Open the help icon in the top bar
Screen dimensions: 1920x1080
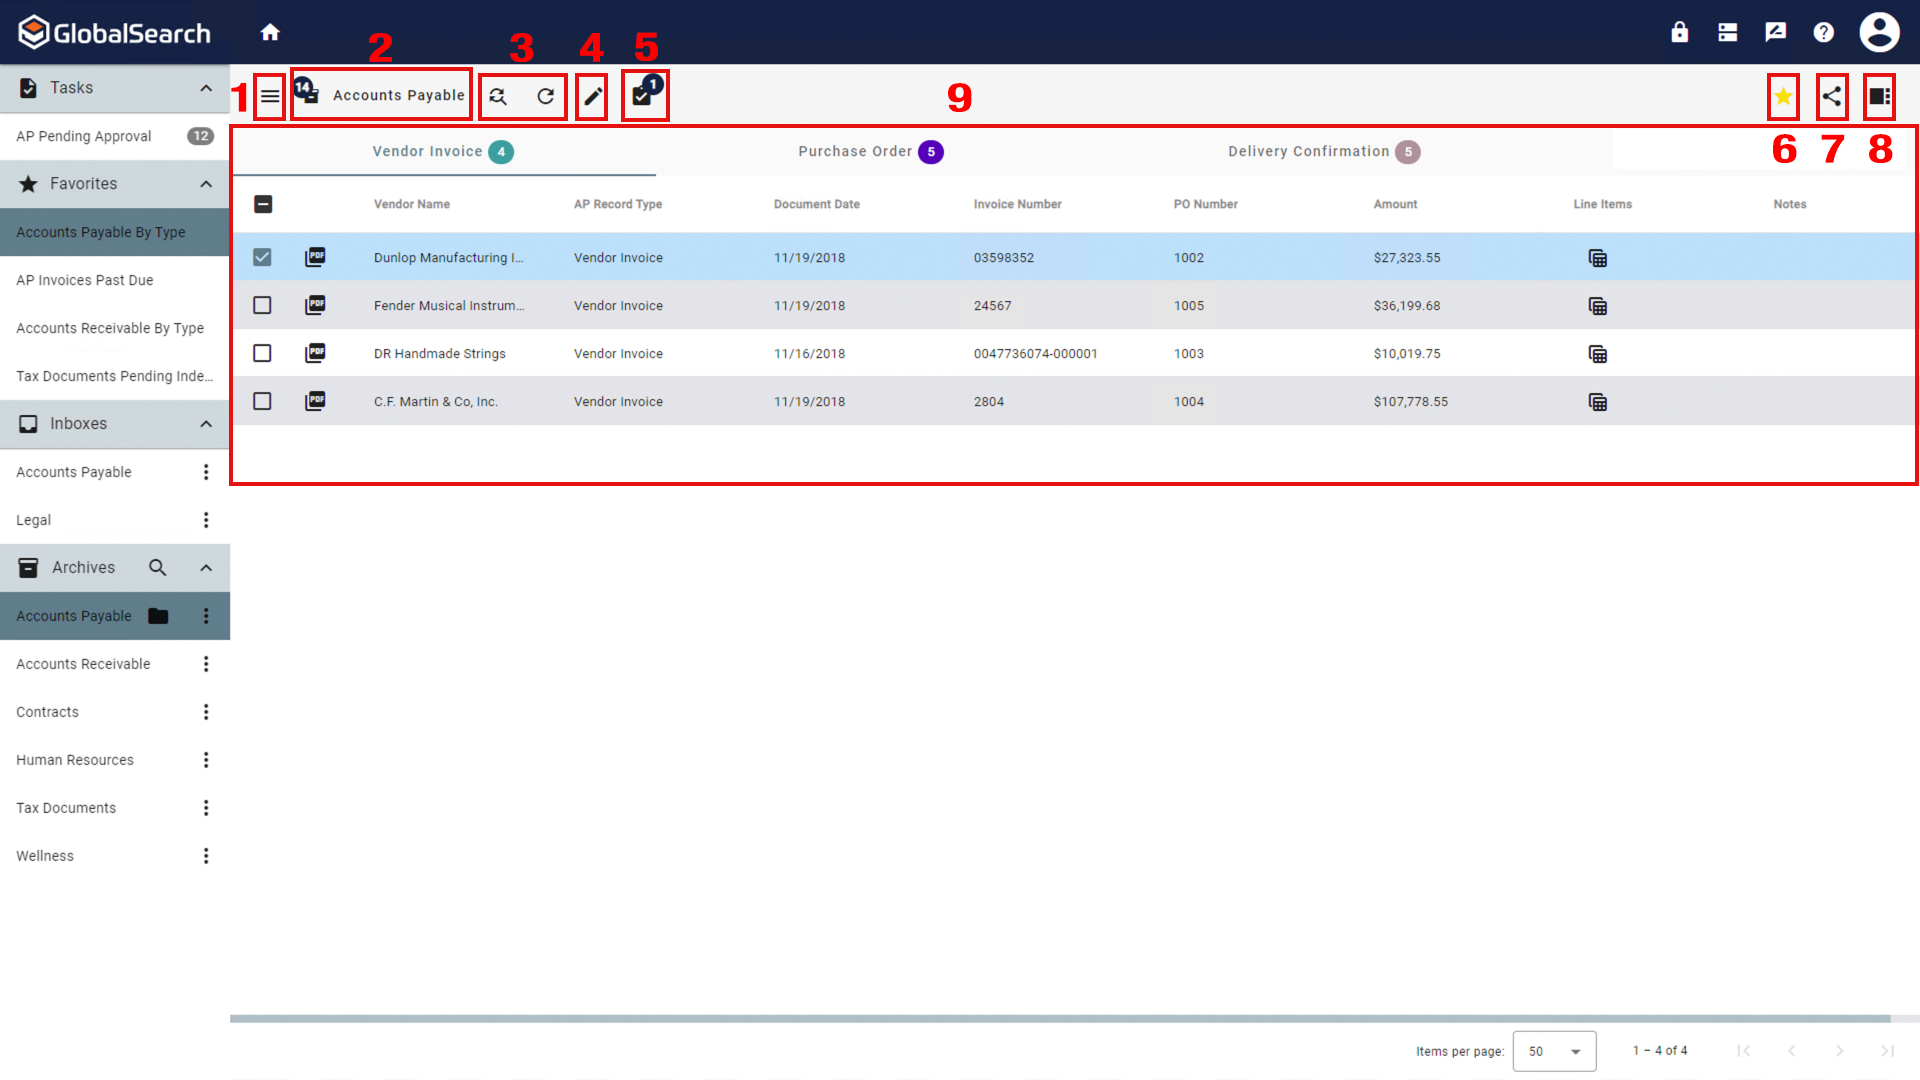point(1823,31)
